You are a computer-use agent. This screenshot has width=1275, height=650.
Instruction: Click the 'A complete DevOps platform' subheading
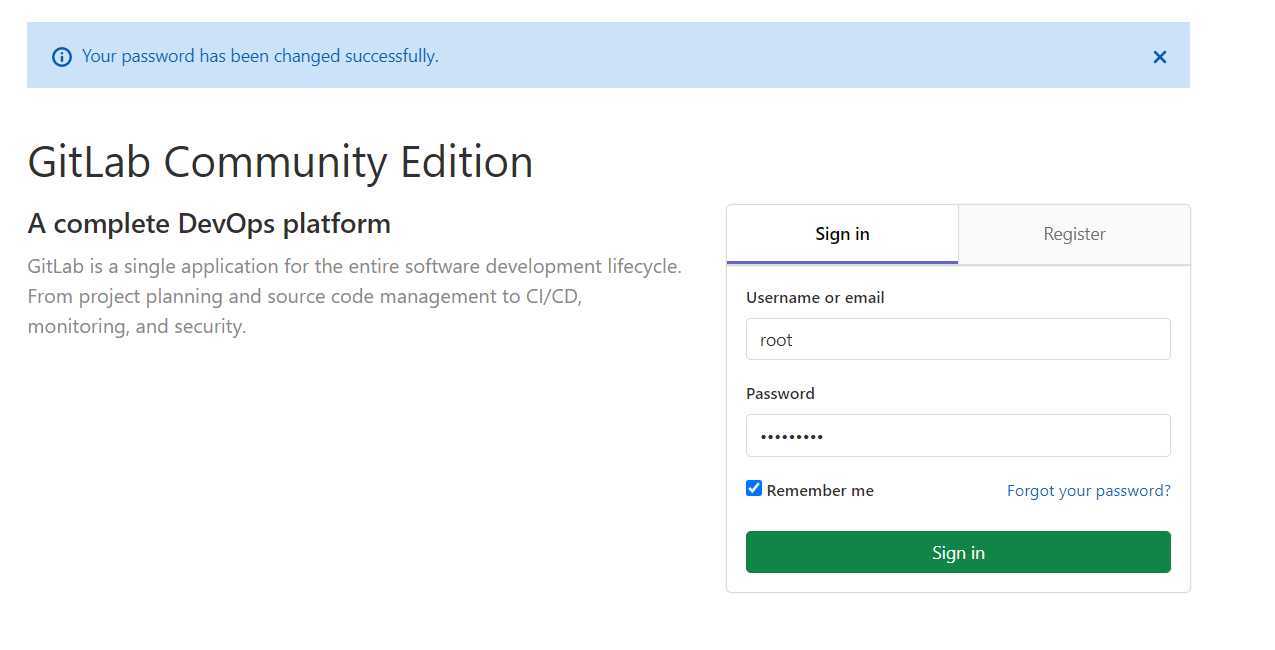209,223
